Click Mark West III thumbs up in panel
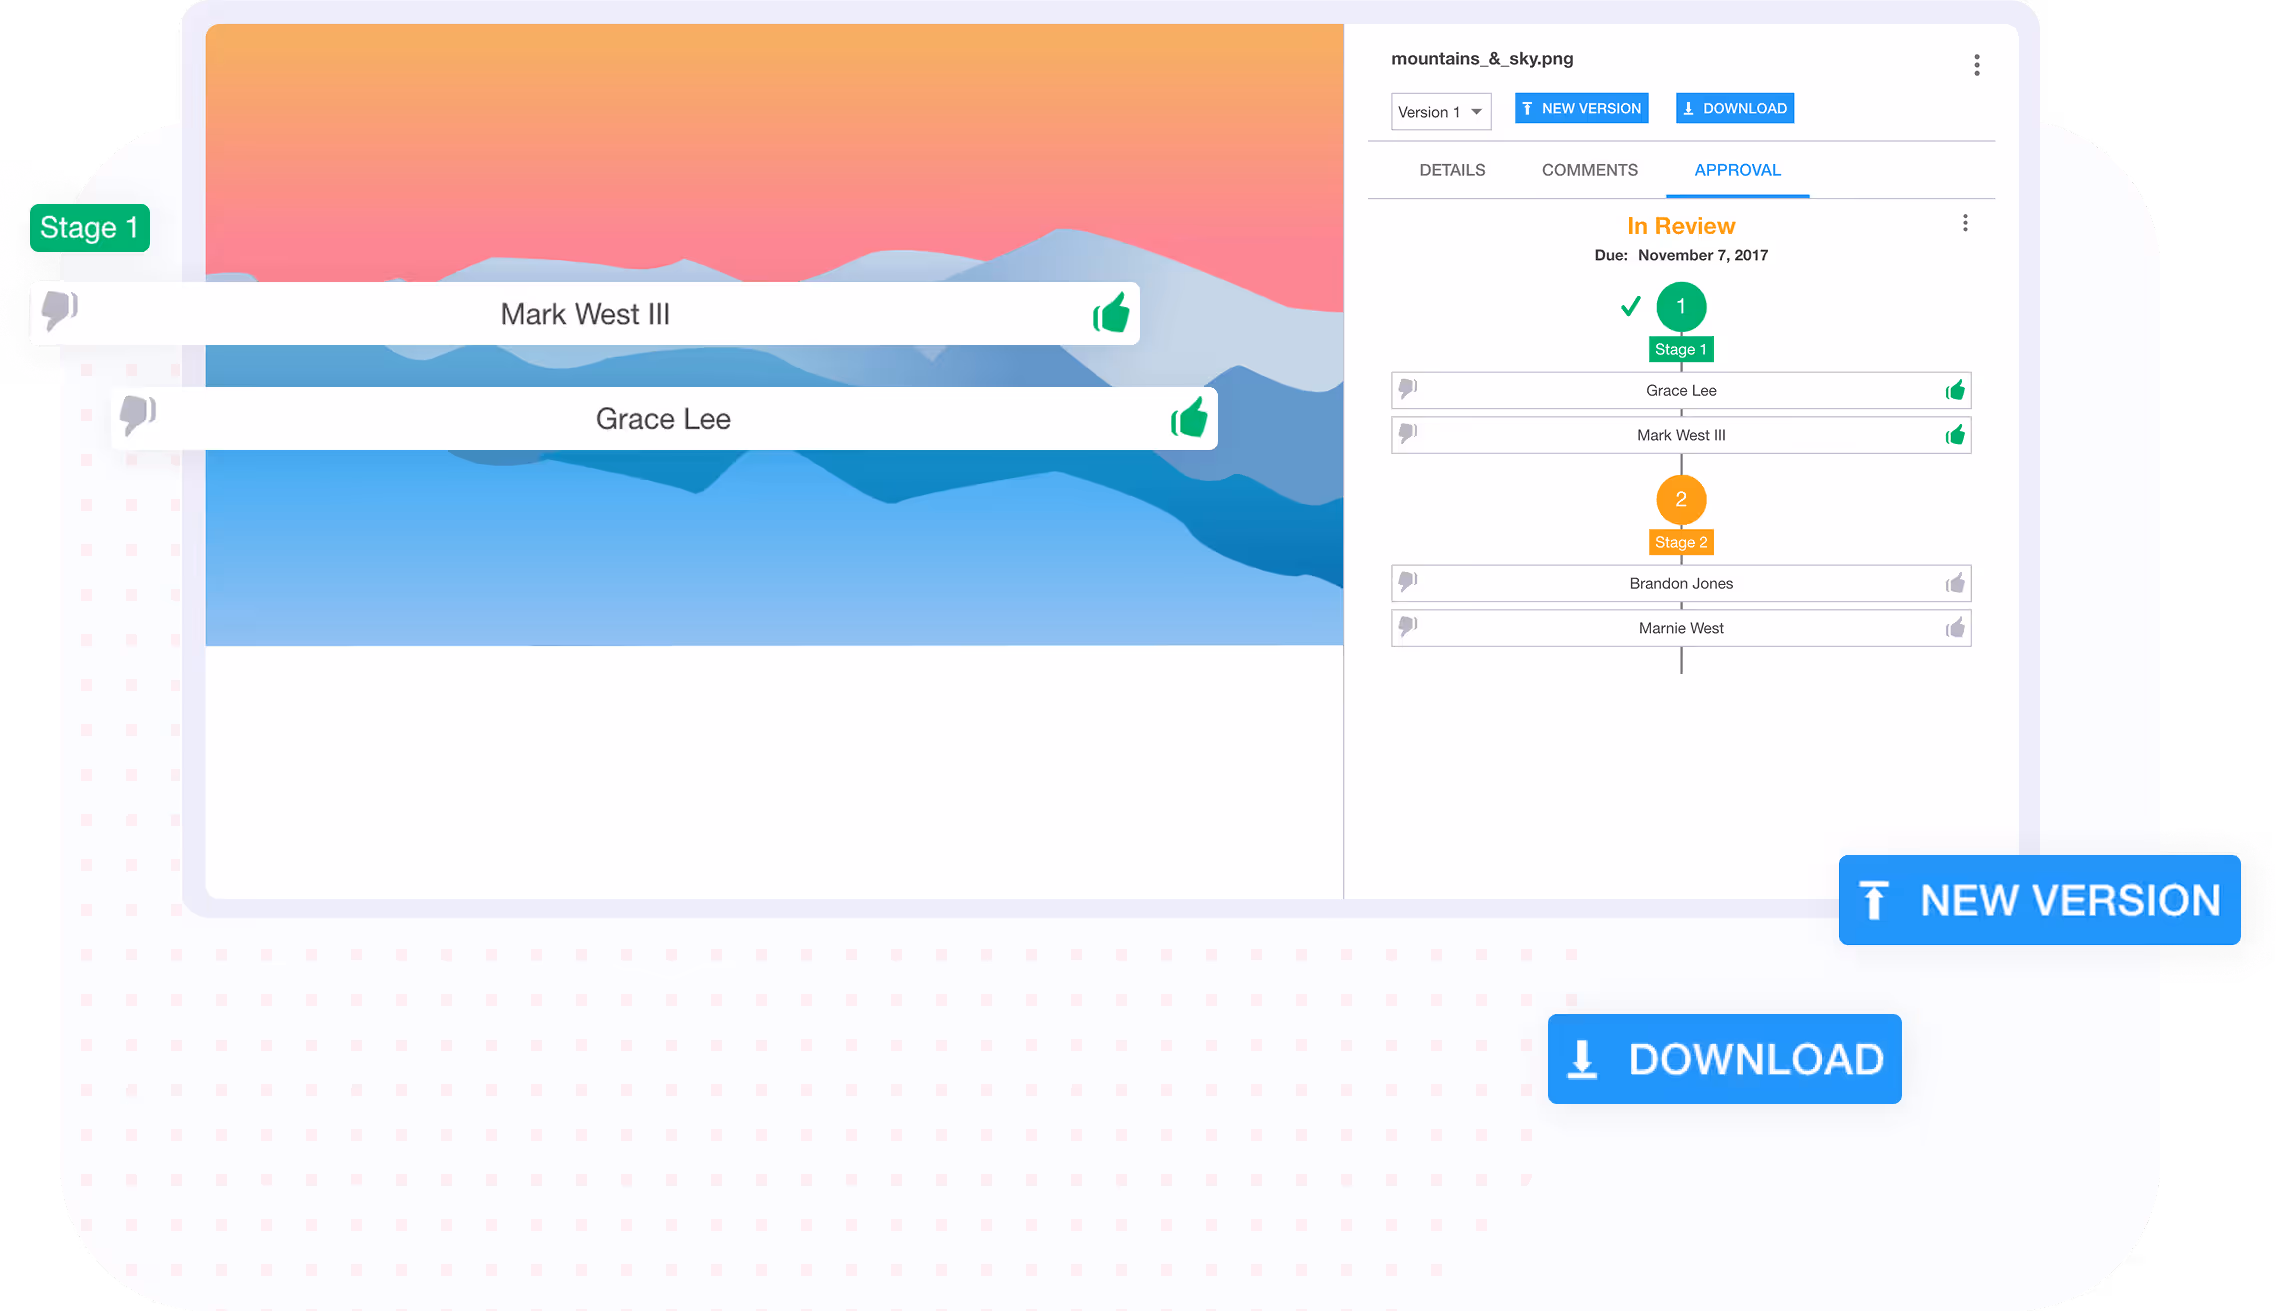Viewport: 2289px width, 1311px height. tap(1955, 435)
